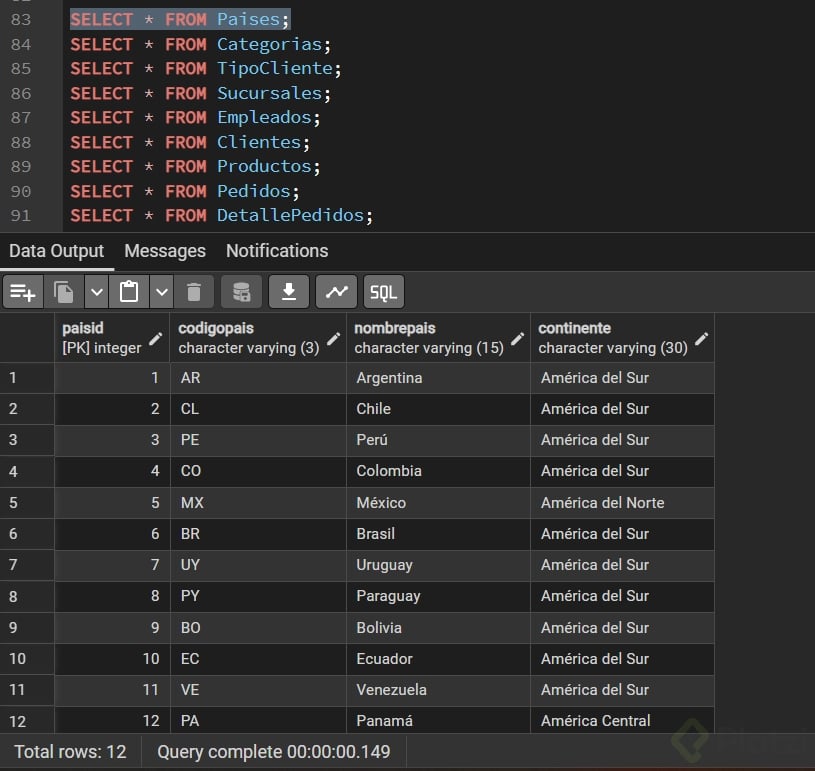The image size is (815, 771).
Task: Click the Add row toolbar icon
Action: [23, 292]
